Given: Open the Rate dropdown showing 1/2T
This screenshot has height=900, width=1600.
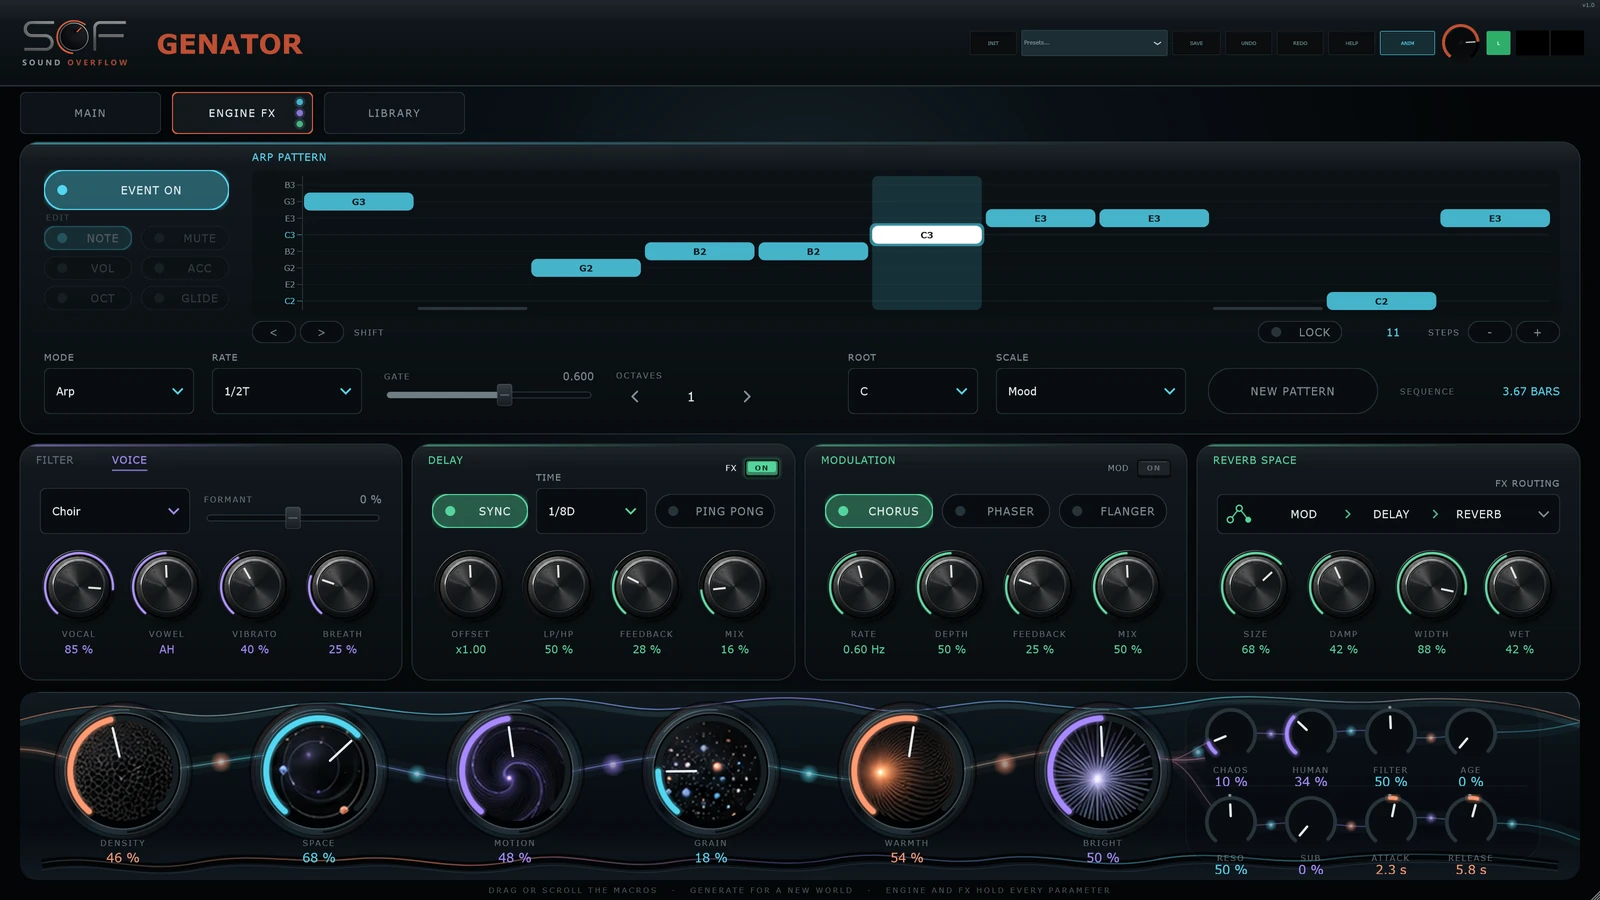Looking at the screenshot, I should tap(287, 391).
